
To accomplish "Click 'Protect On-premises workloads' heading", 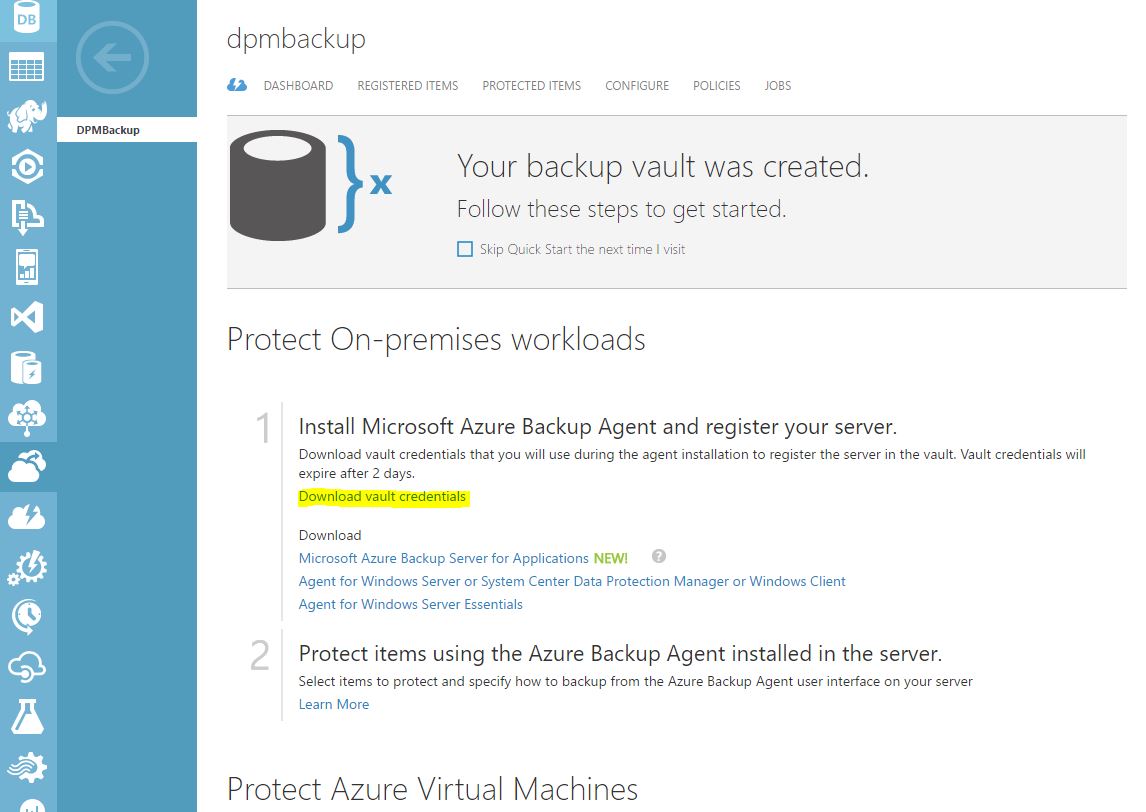I will tap(436, 340).
